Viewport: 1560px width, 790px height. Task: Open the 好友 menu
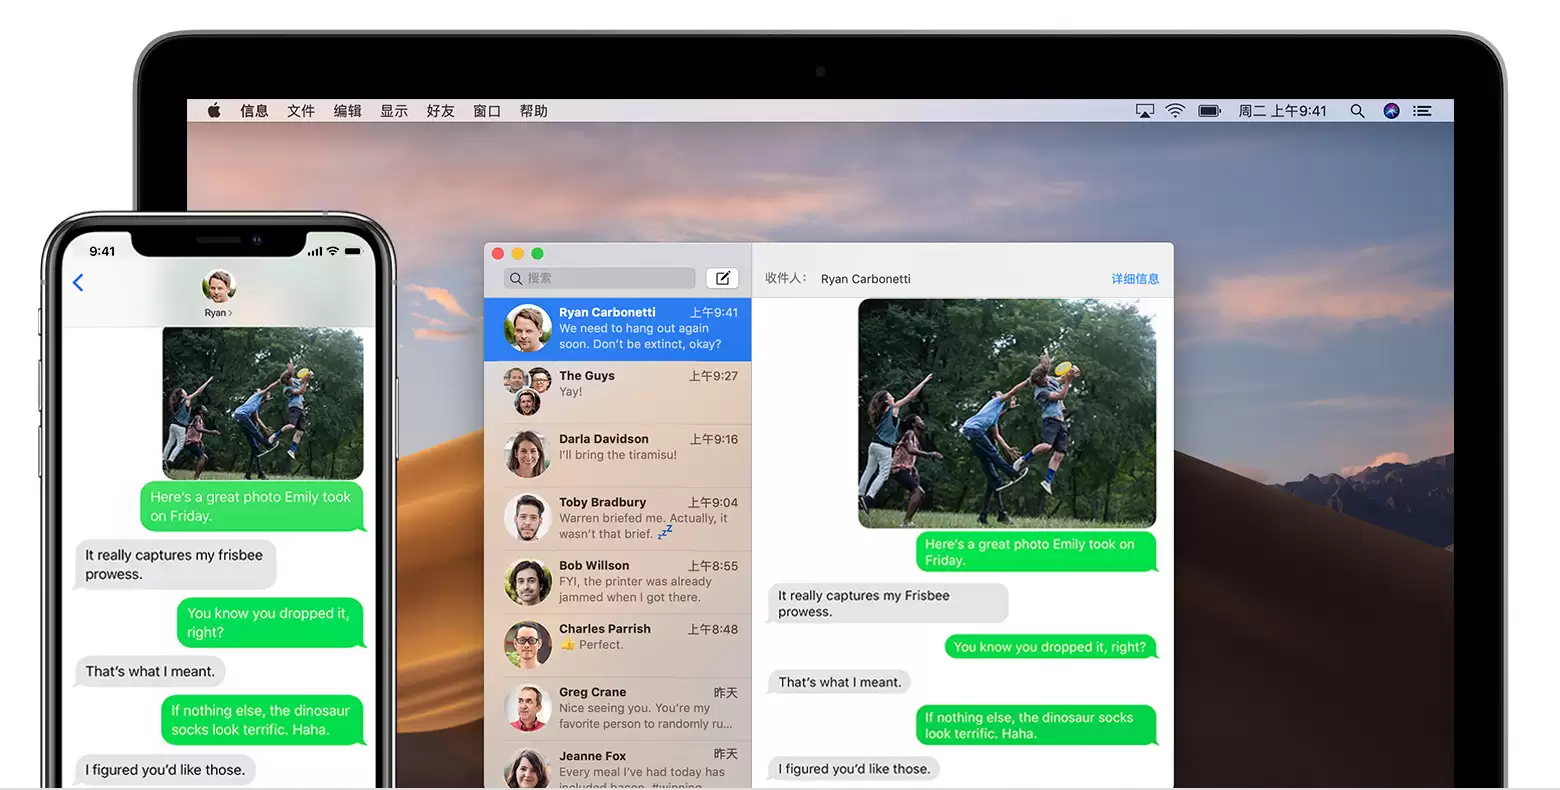pyautogui.click(x=440, y=111)
